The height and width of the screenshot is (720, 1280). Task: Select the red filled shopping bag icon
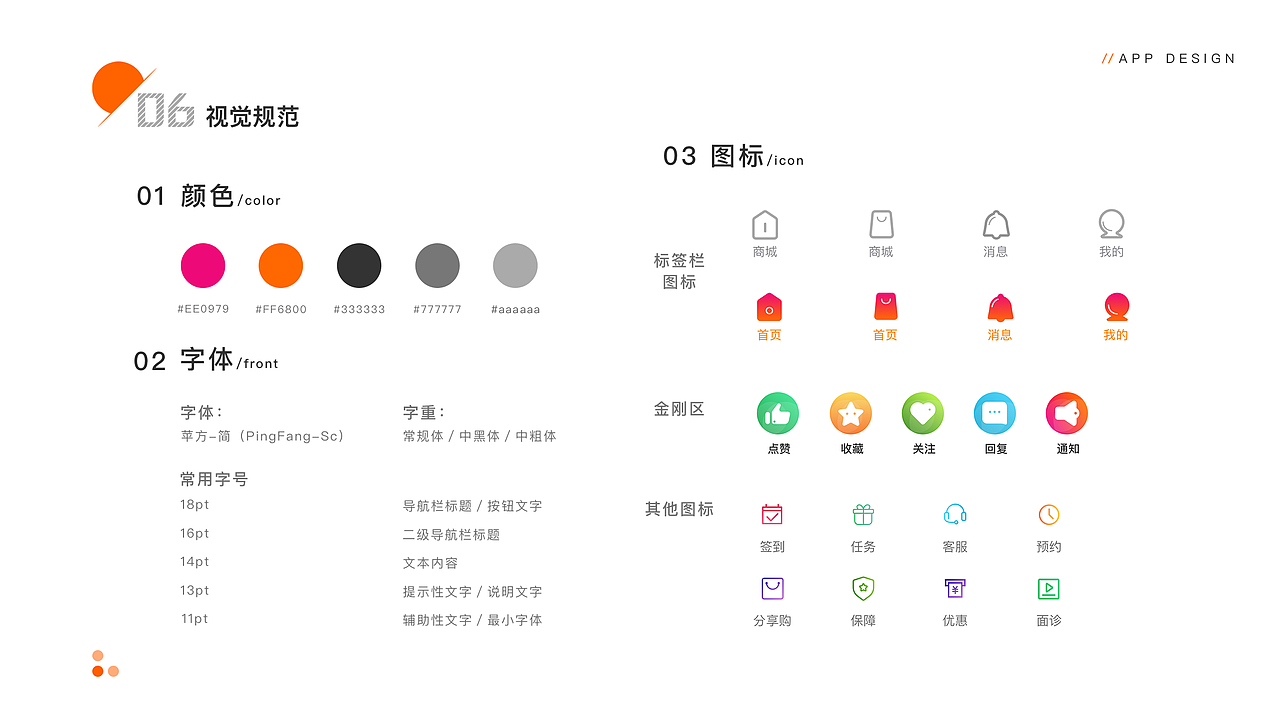click(x=885, y=306)
